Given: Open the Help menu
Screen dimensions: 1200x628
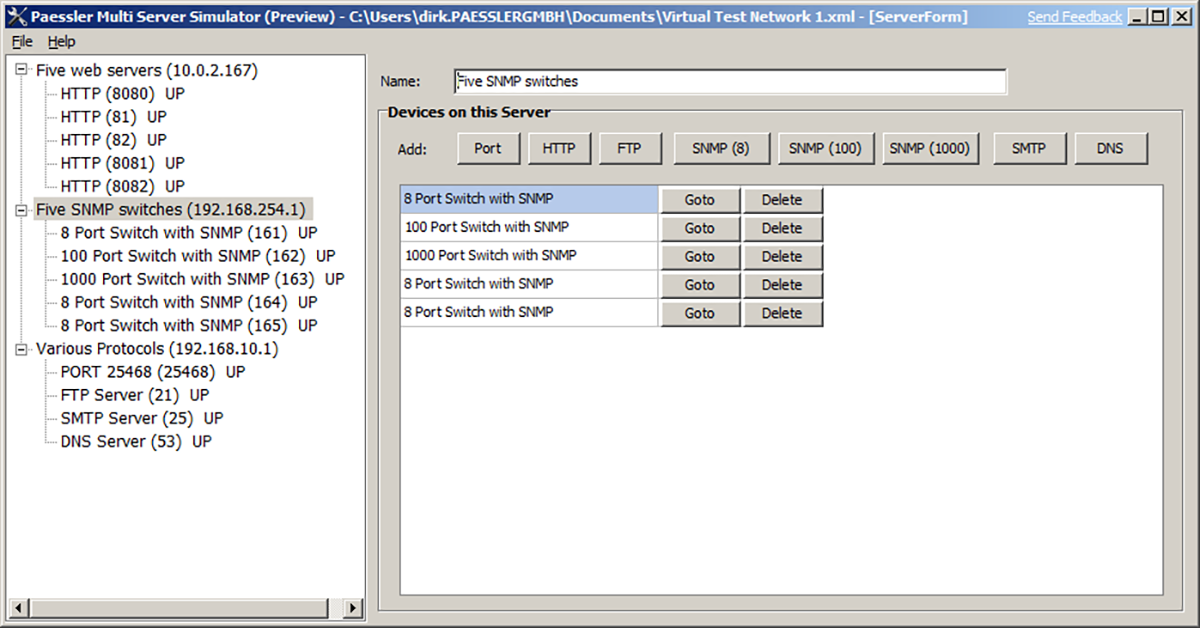Looking at the screenshot, I should point(61,41).
